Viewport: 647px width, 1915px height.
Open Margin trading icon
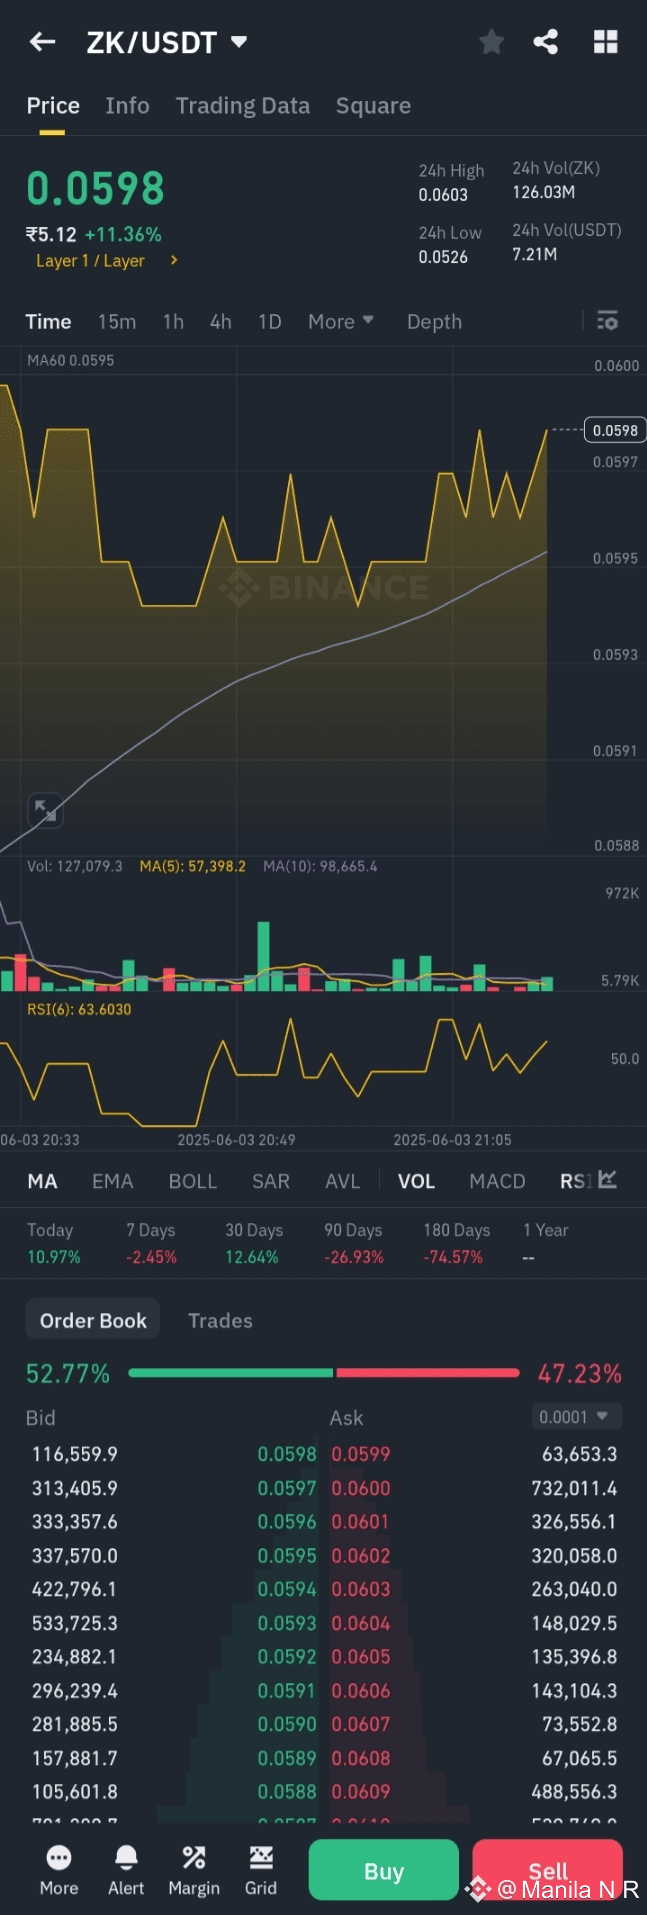point(194,1869)
